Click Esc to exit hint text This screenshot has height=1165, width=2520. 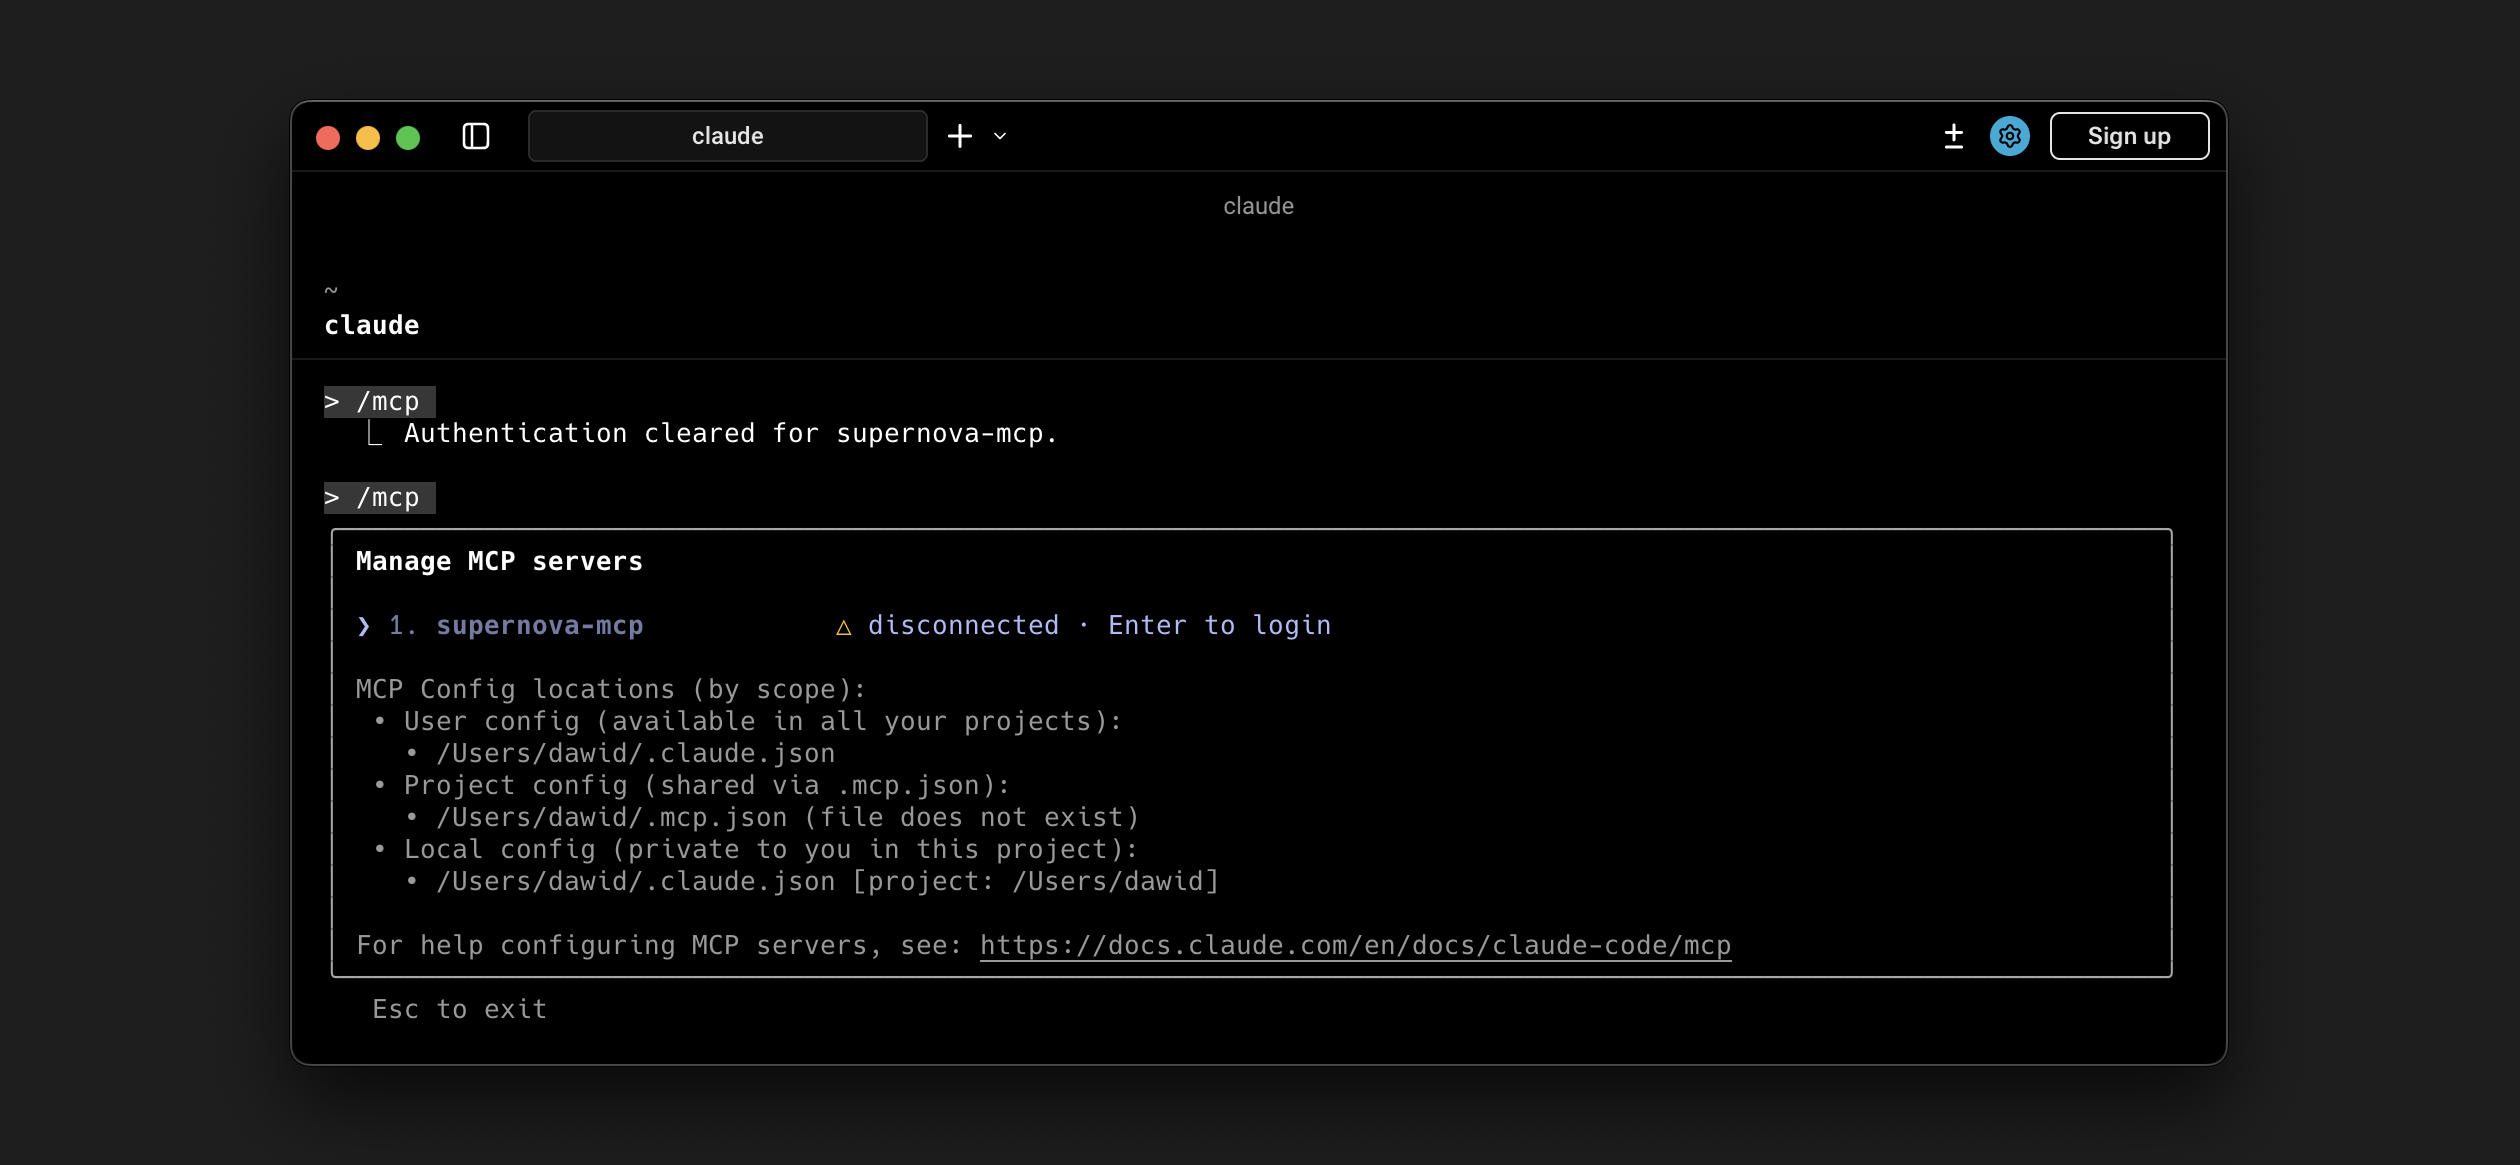coord(459,1009)
